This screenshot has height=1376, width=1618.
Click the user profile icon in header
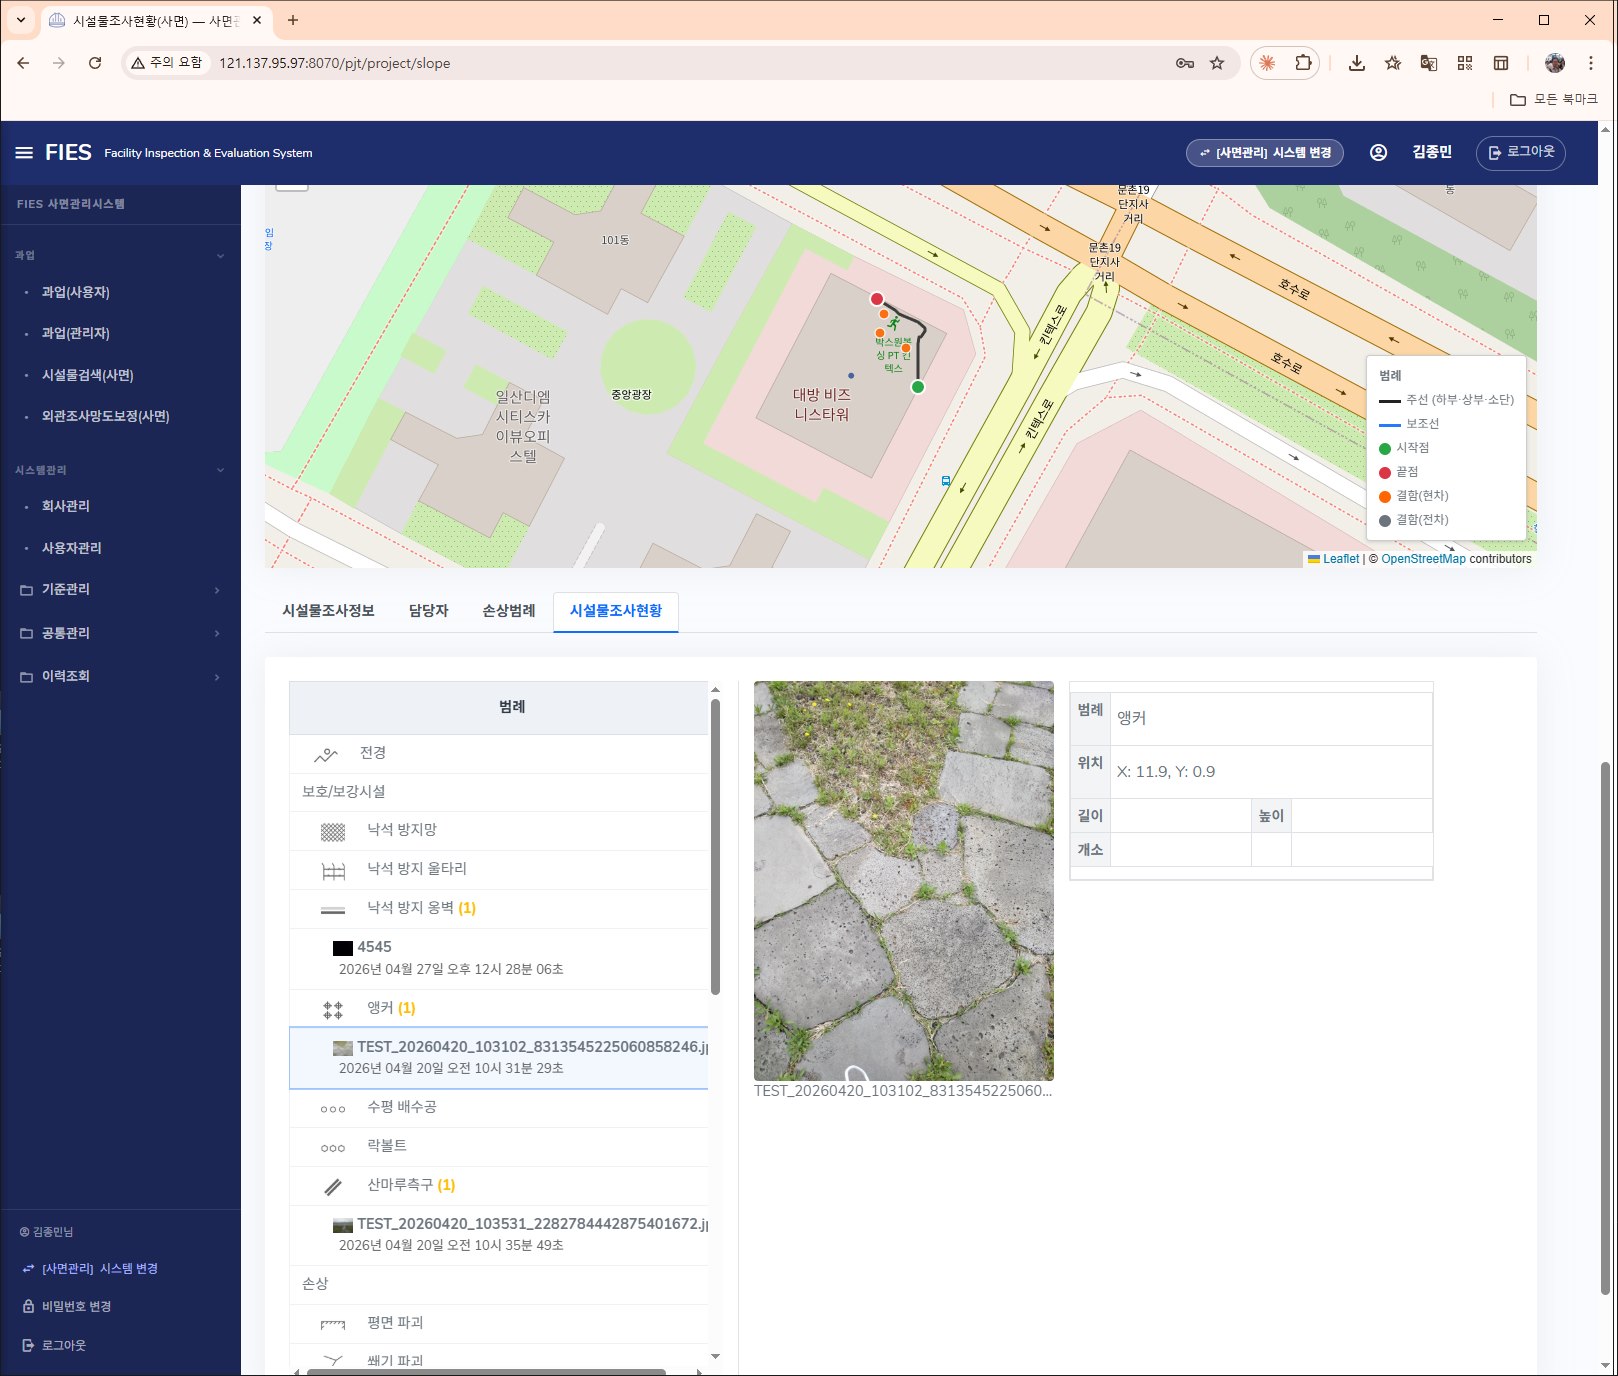point(1378,152)
